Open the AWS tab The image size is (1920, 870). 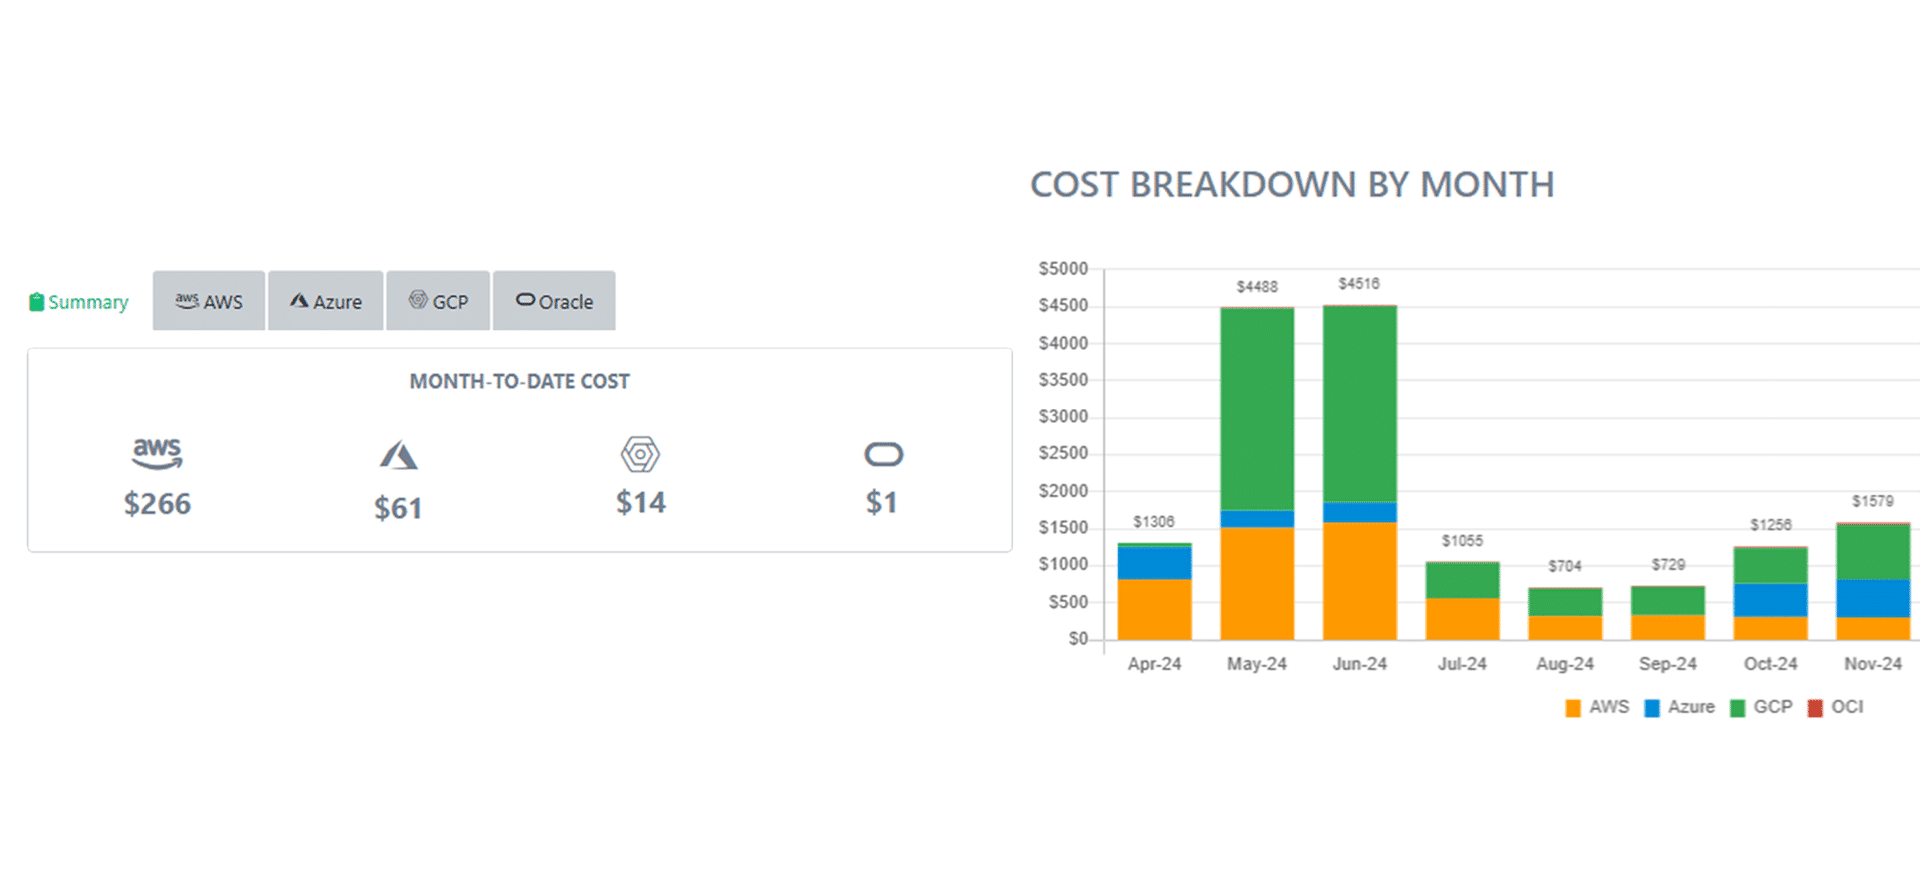209,301
